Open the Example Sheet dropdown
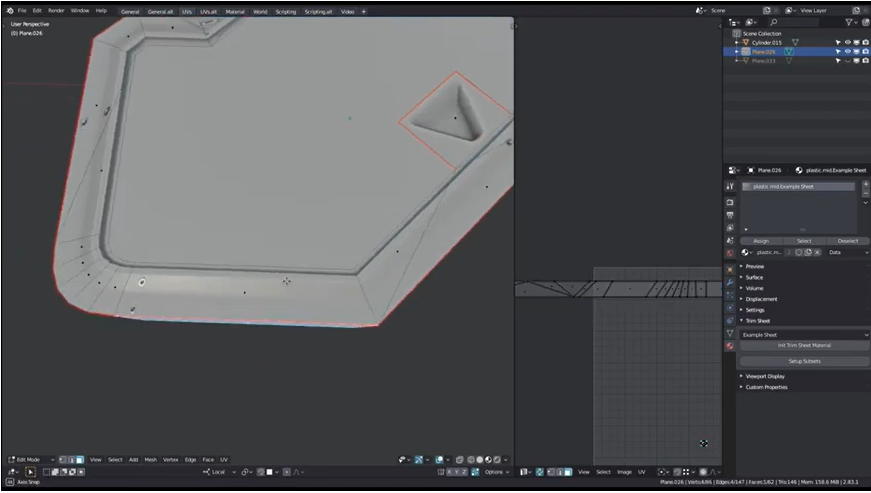Screen dimensions: 871x493 804,335
